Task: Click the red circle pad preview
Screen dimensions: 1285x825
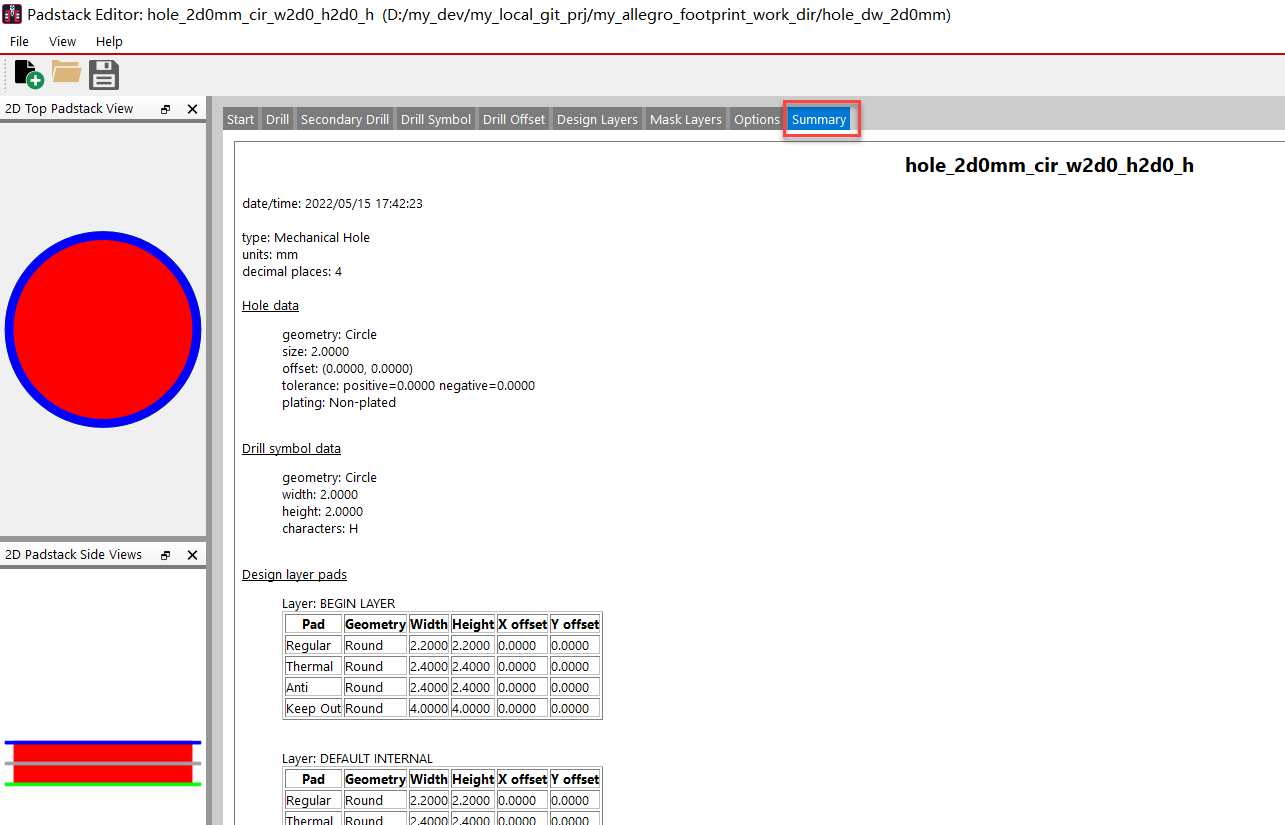Action: (x=103, y=329)
